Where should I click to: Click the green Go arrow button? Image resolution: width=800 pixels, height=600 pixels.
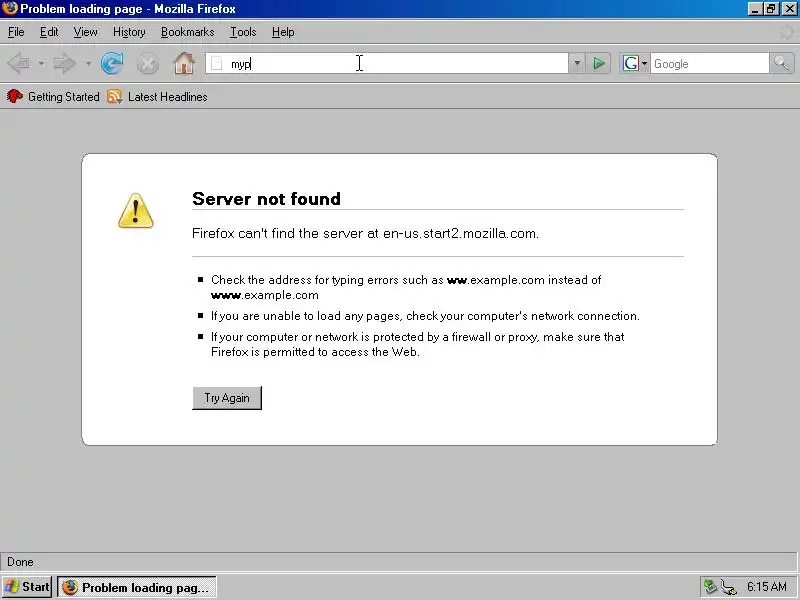[598, 64]
